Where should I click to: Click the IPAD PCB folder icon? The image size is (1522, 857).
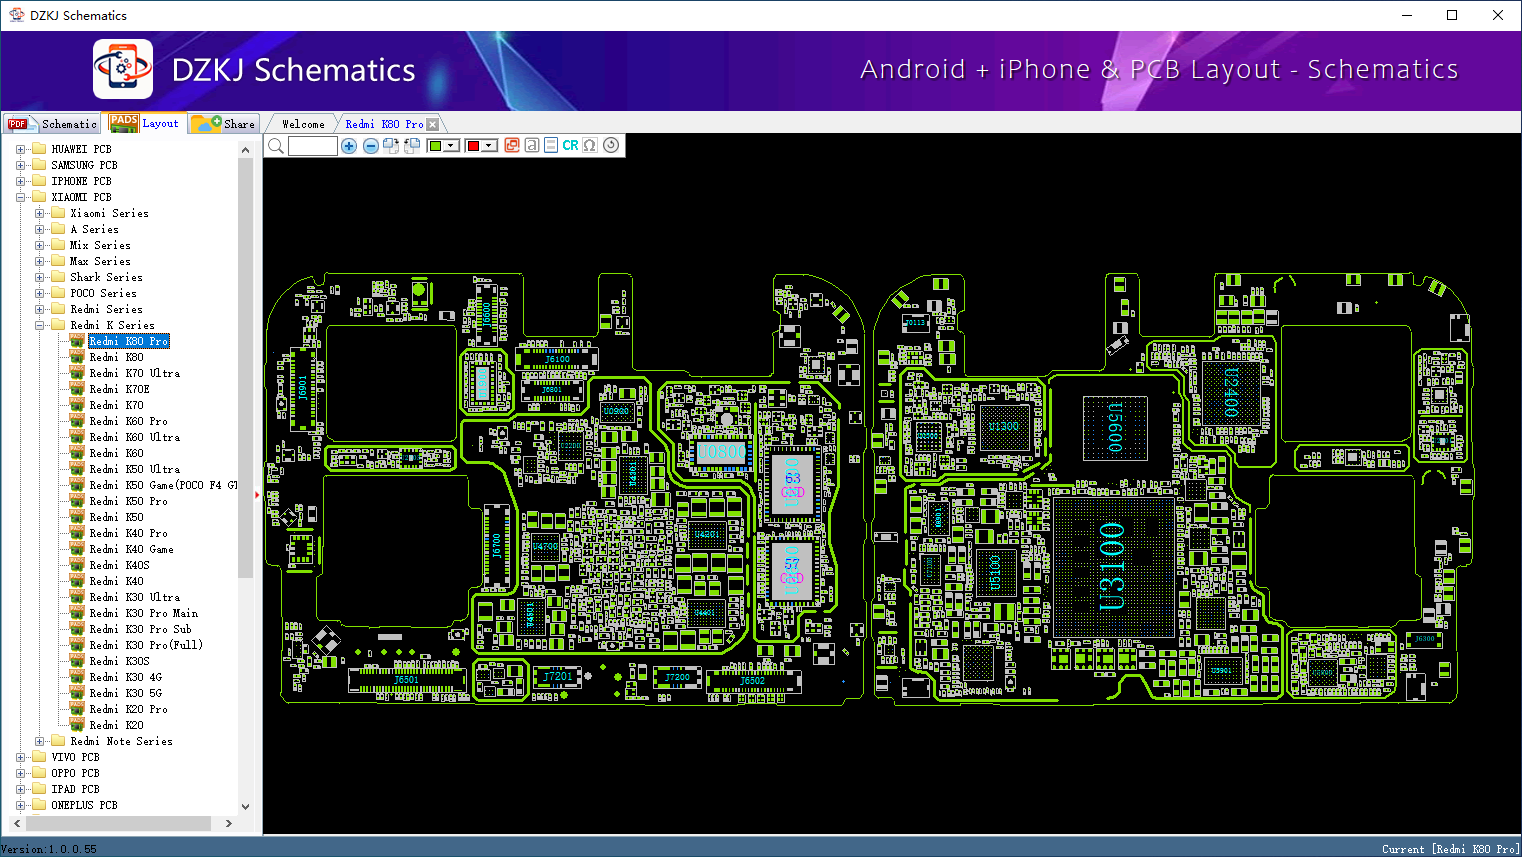39,789
